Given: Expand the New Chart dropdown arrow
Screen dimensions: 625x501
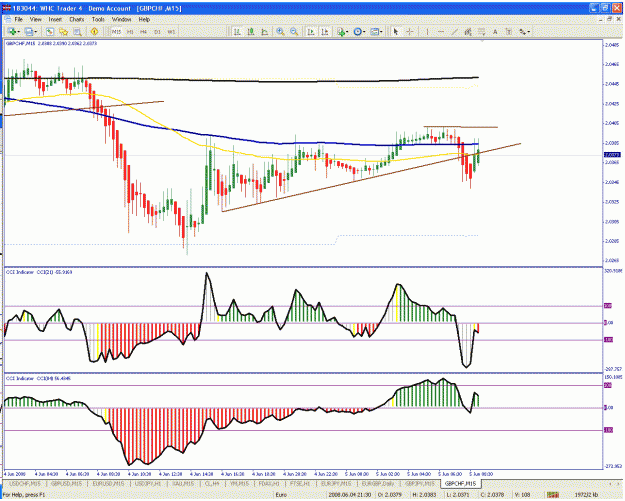Looking at the screenshot, I should [18, 31].
